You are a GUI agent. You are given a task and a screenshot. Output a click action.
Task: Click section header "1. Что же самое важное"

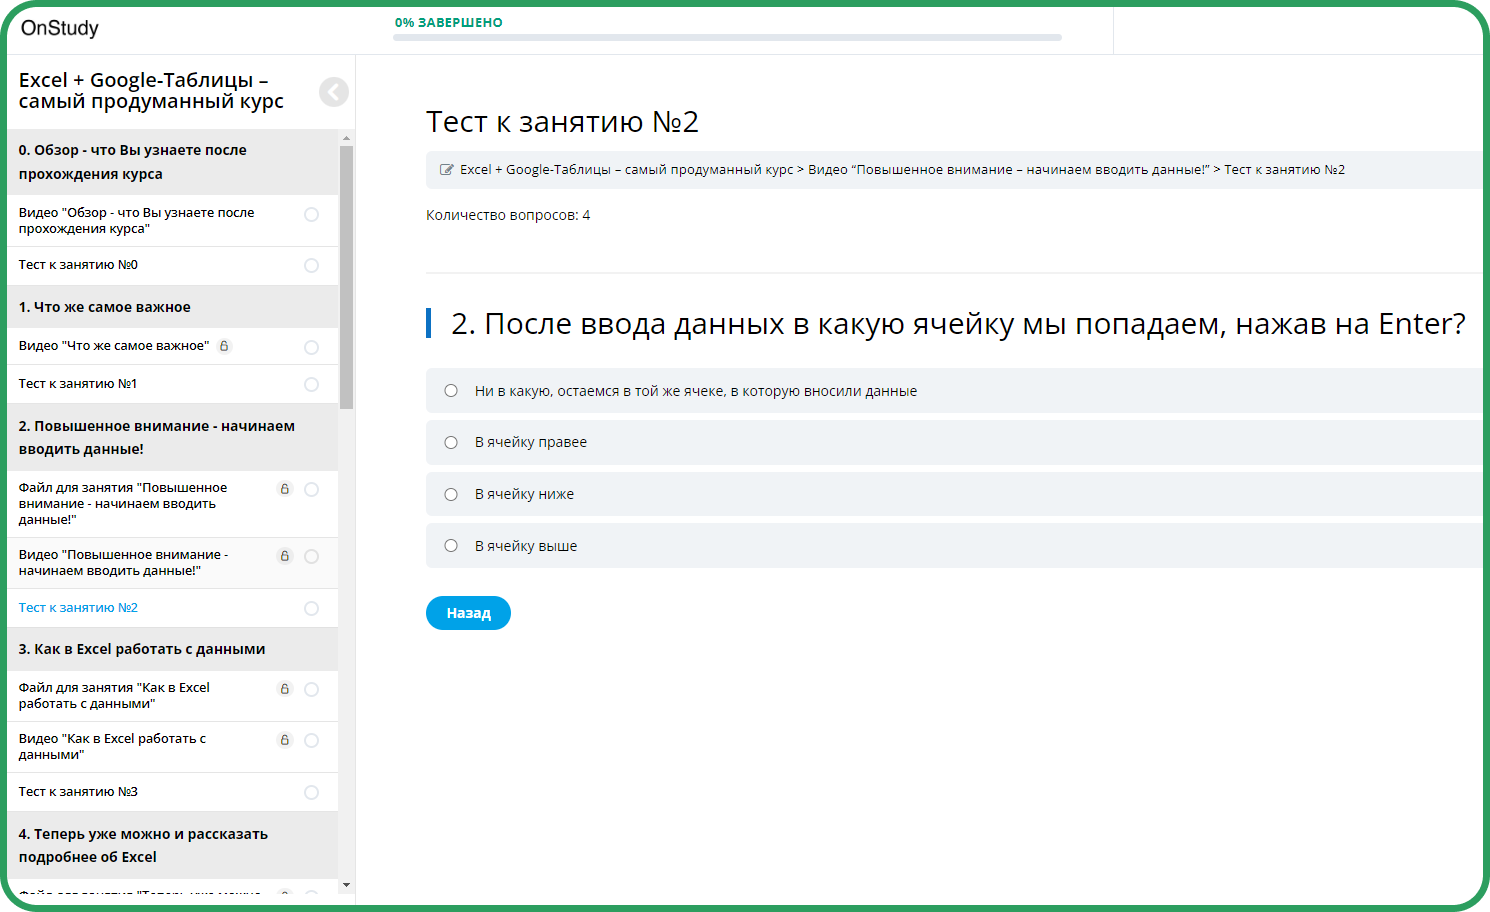[x=173, y=307]
